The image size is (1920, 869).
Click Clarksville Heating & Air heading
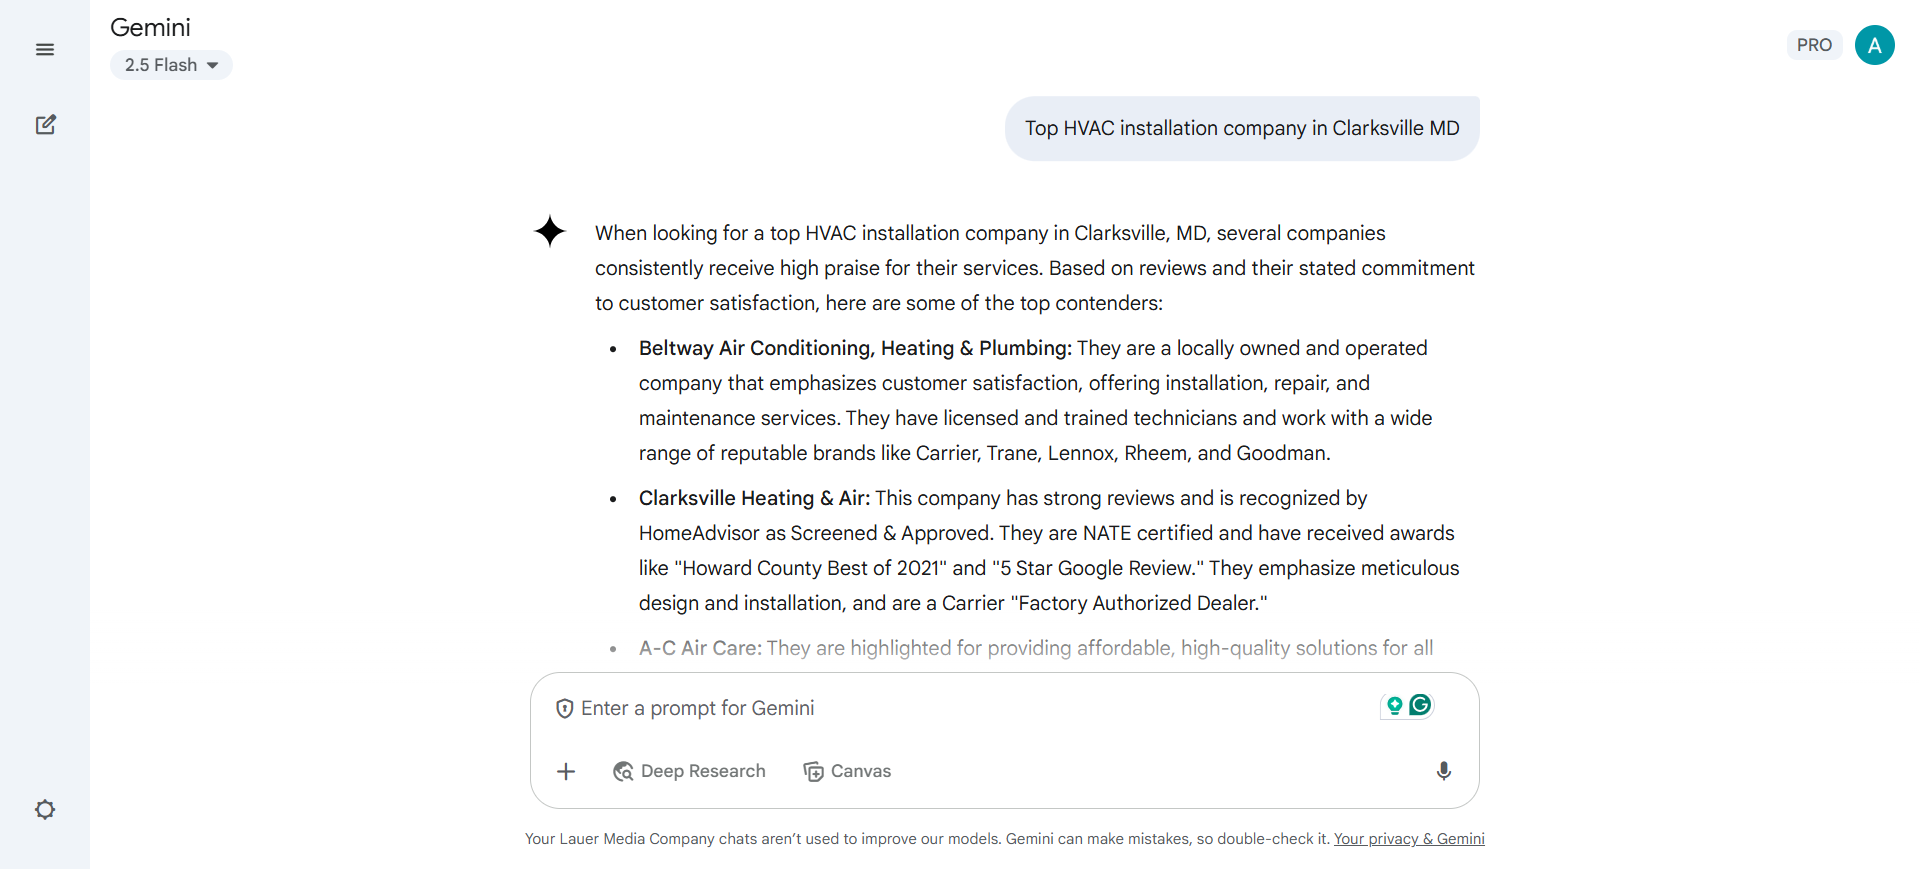coord(755,498)
